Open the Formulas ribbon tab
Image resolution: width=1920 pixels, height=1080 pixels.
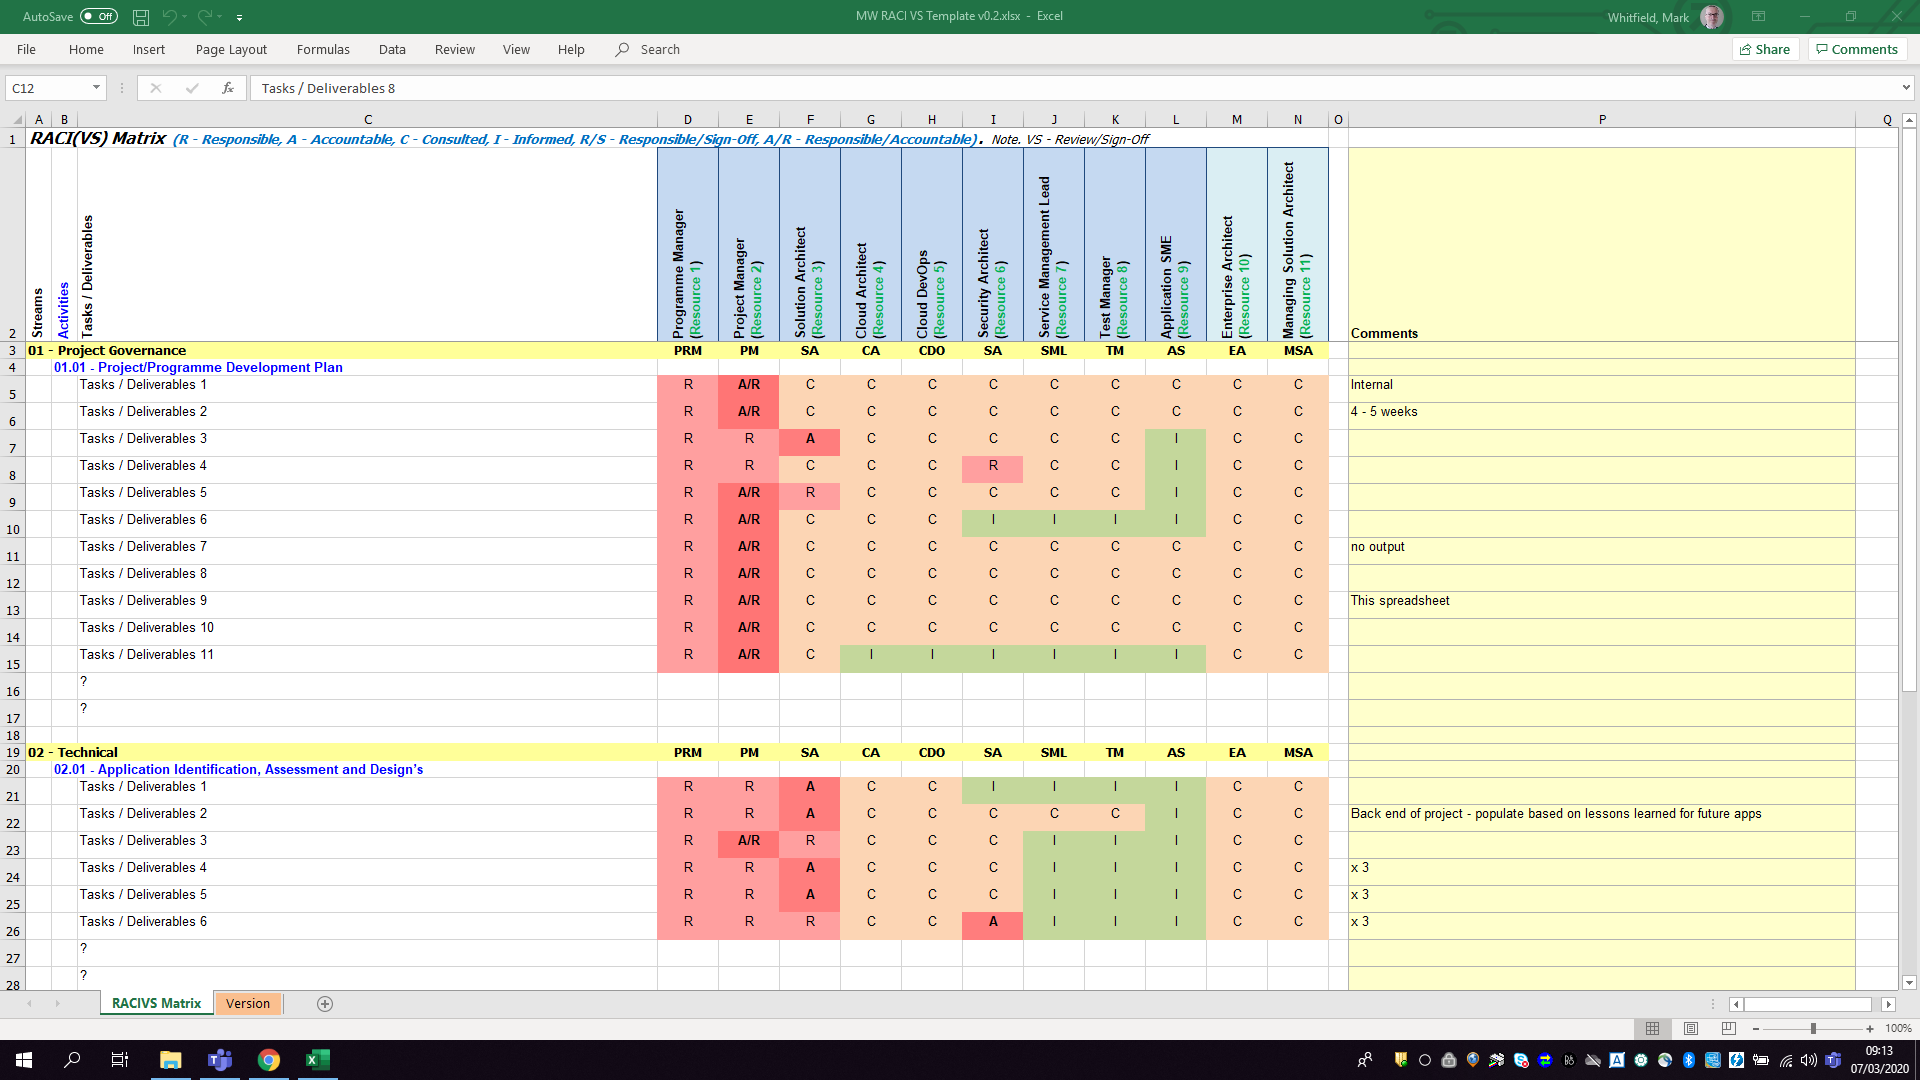coord(323,49)
